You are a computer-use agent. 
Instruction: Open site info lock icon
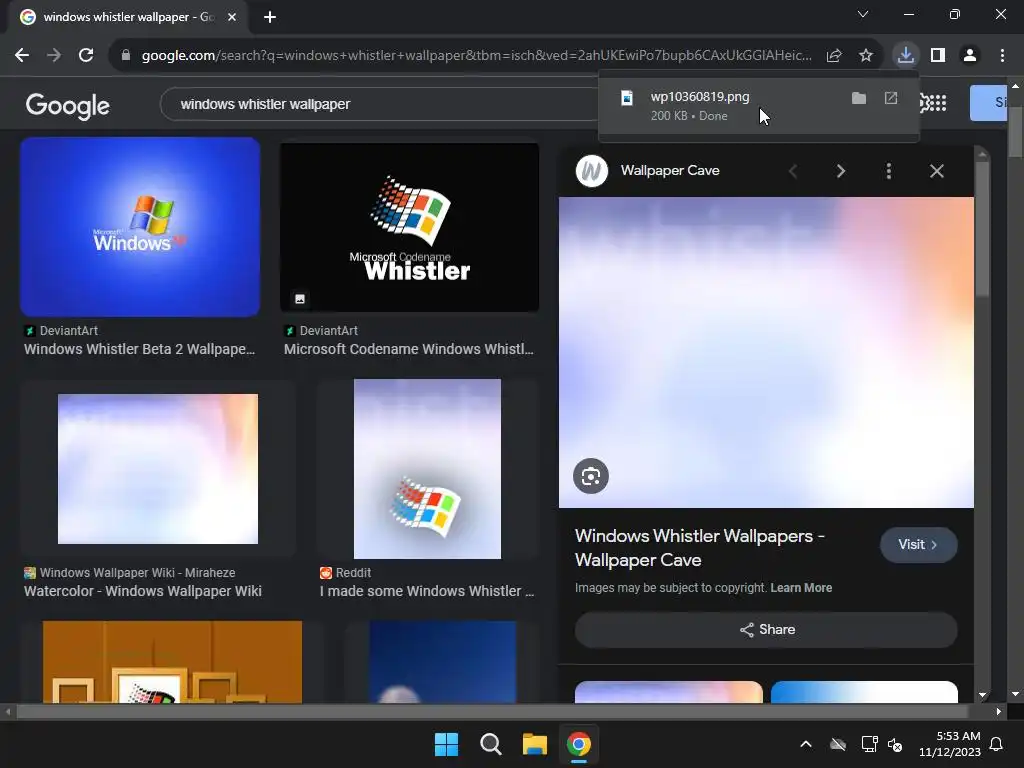click(126, 56)
